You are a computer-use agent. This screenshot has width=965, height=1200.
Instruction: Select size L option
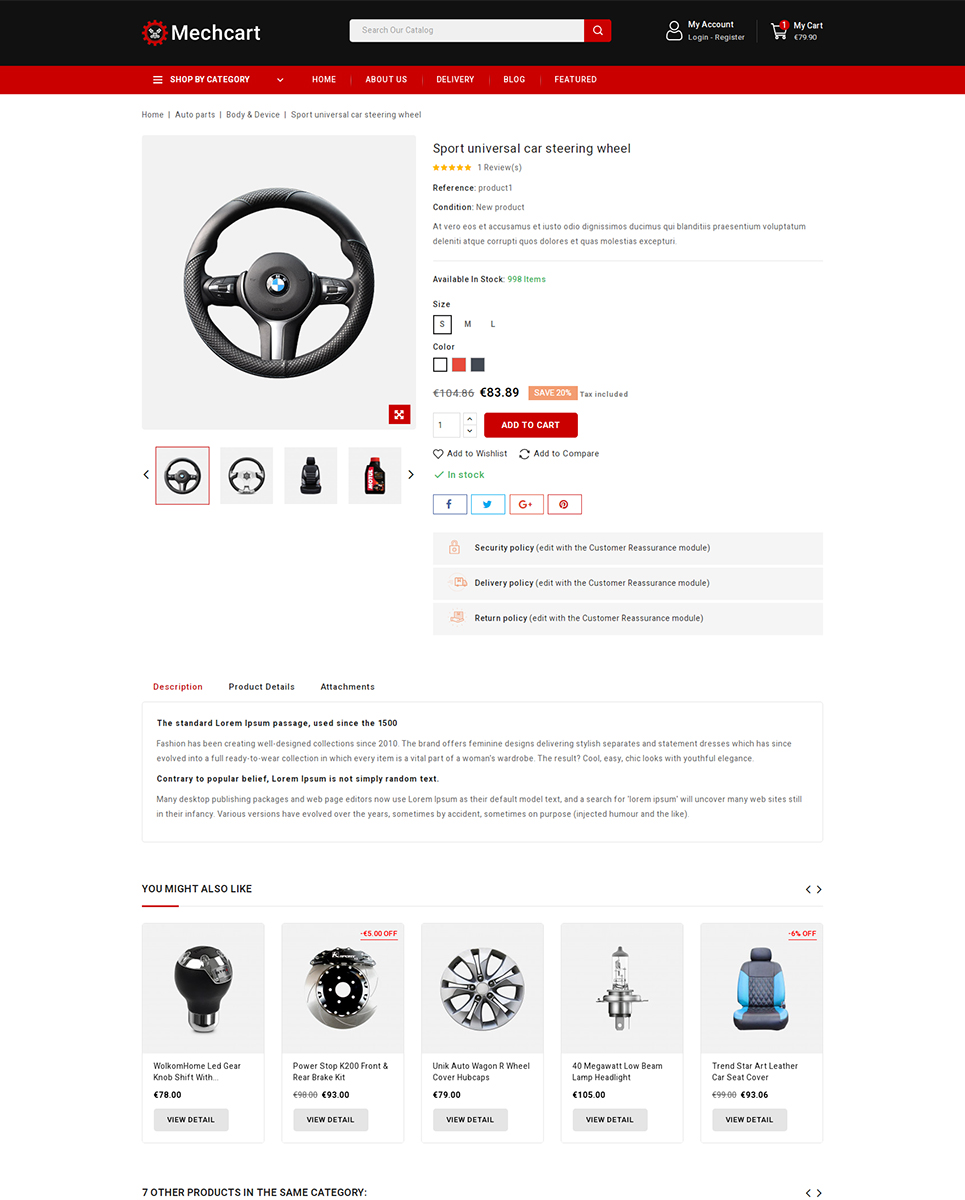(x=492, y=324)
